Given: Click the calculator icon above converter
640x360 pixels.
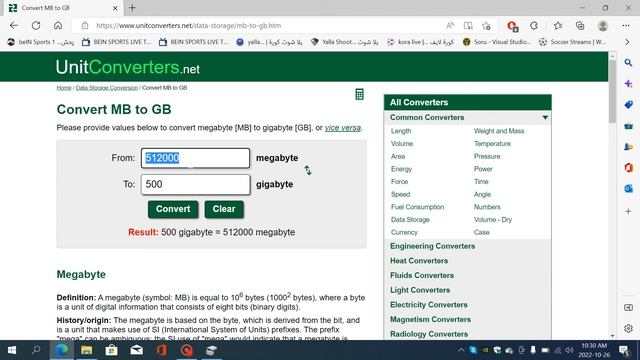Looking at the screenshot, I should pos(359,94).
